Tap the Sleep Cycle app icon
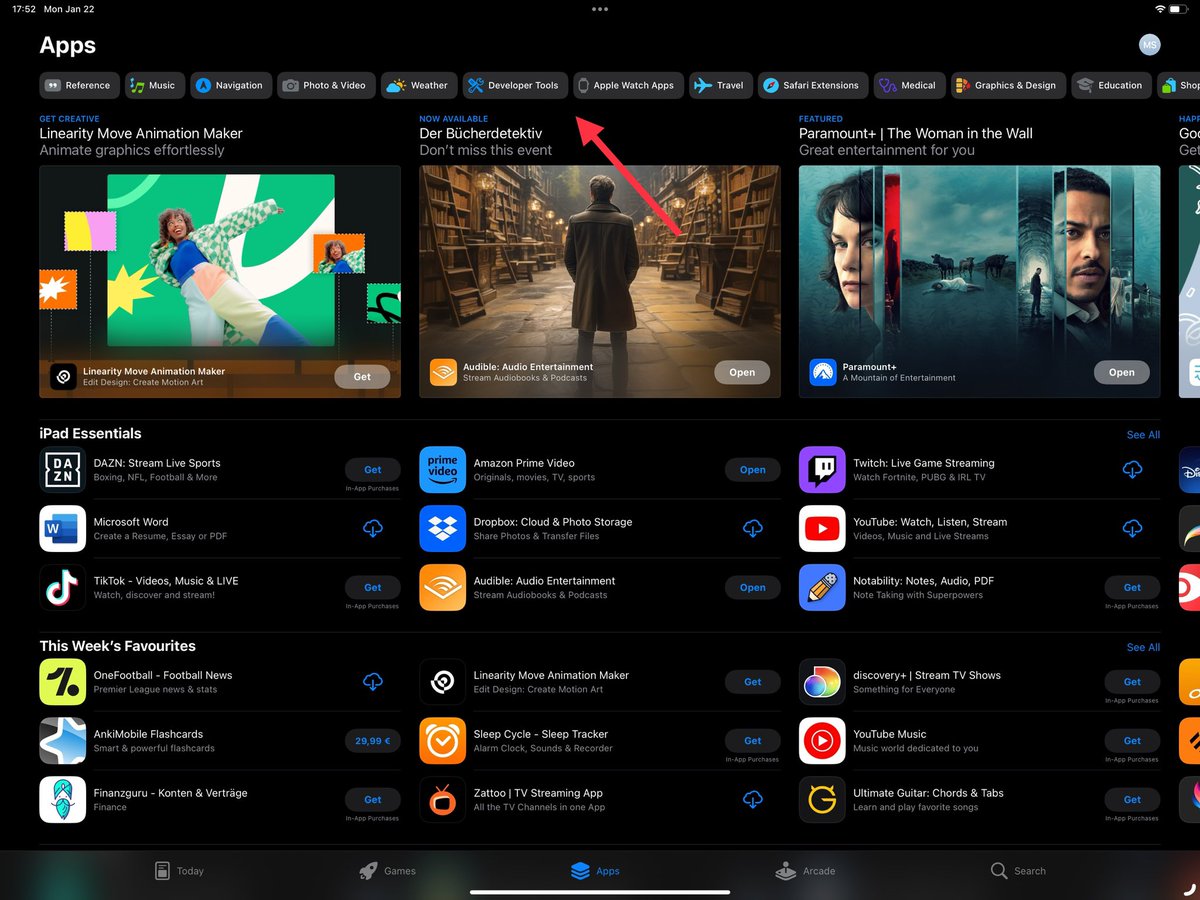This screenshot has width=1200, height=900. point(443,741)
